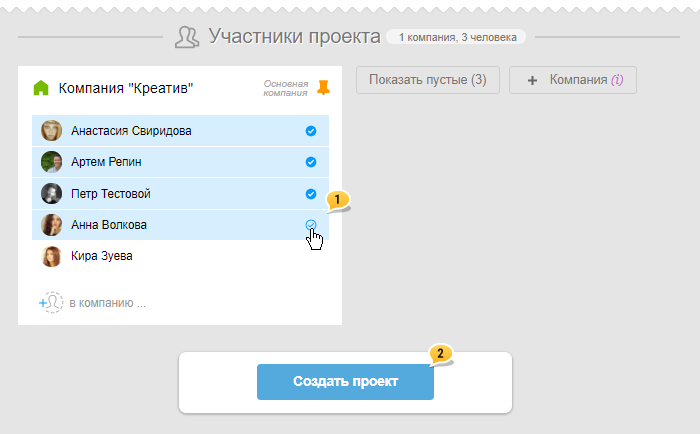Select the Кира Зуева name
Viewport: 700px width, 434px height.
(x=102, y=256)
